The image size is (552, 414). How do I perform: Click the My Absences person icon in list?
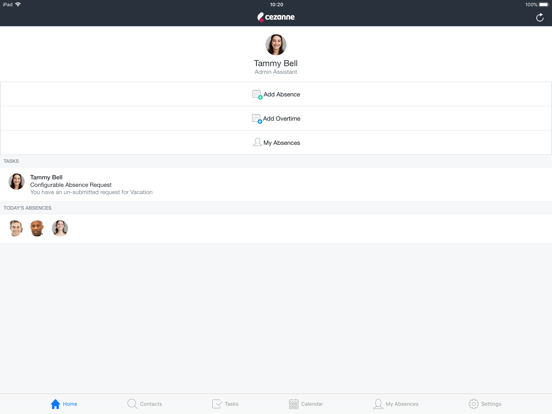click(257, 142)
